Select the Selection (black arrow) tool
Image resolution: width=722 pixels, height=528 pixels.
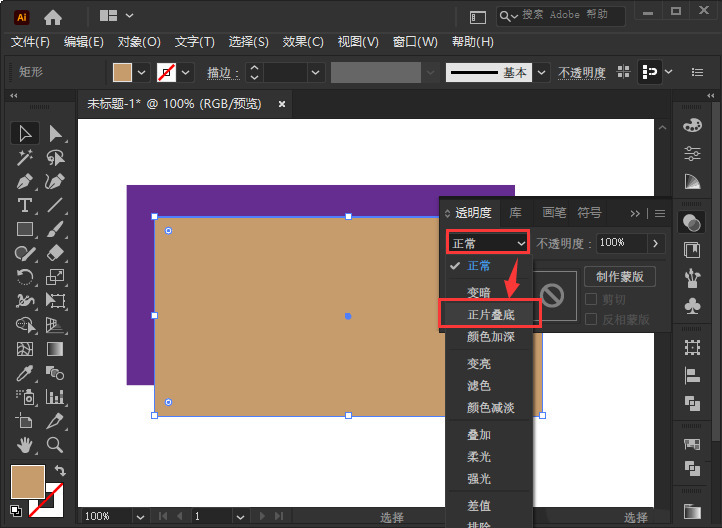[x=25, y=133]
